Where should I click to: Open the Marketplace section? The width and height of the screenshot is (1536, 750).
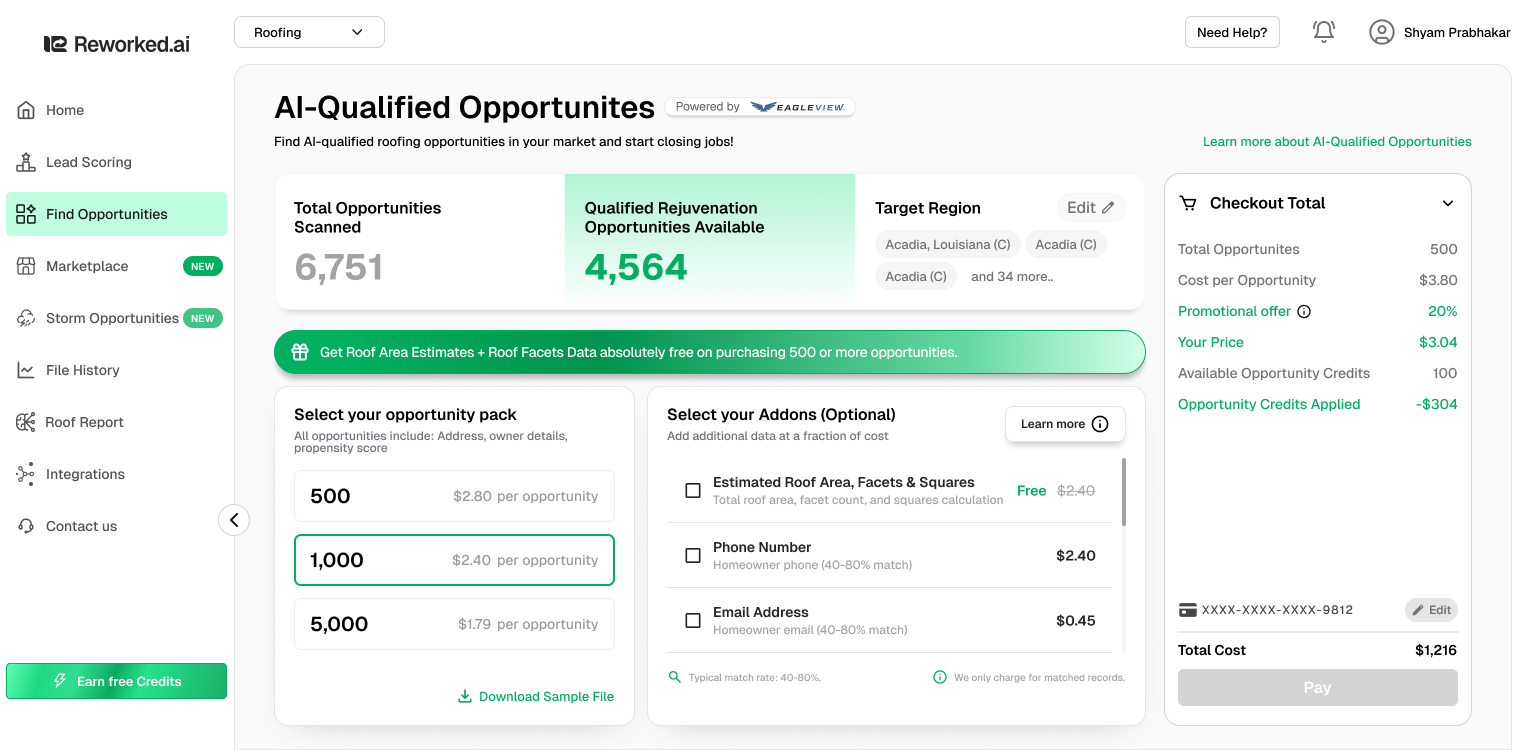tap(24, 266)
